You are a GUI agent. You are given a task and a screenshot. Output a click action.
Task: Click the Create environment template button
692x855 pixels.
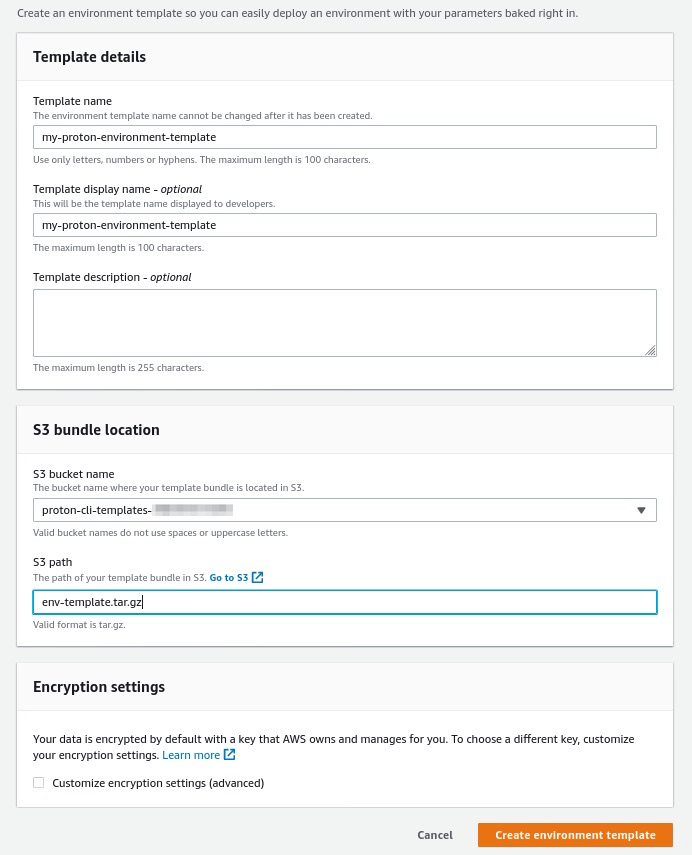(x=575, y=834)
